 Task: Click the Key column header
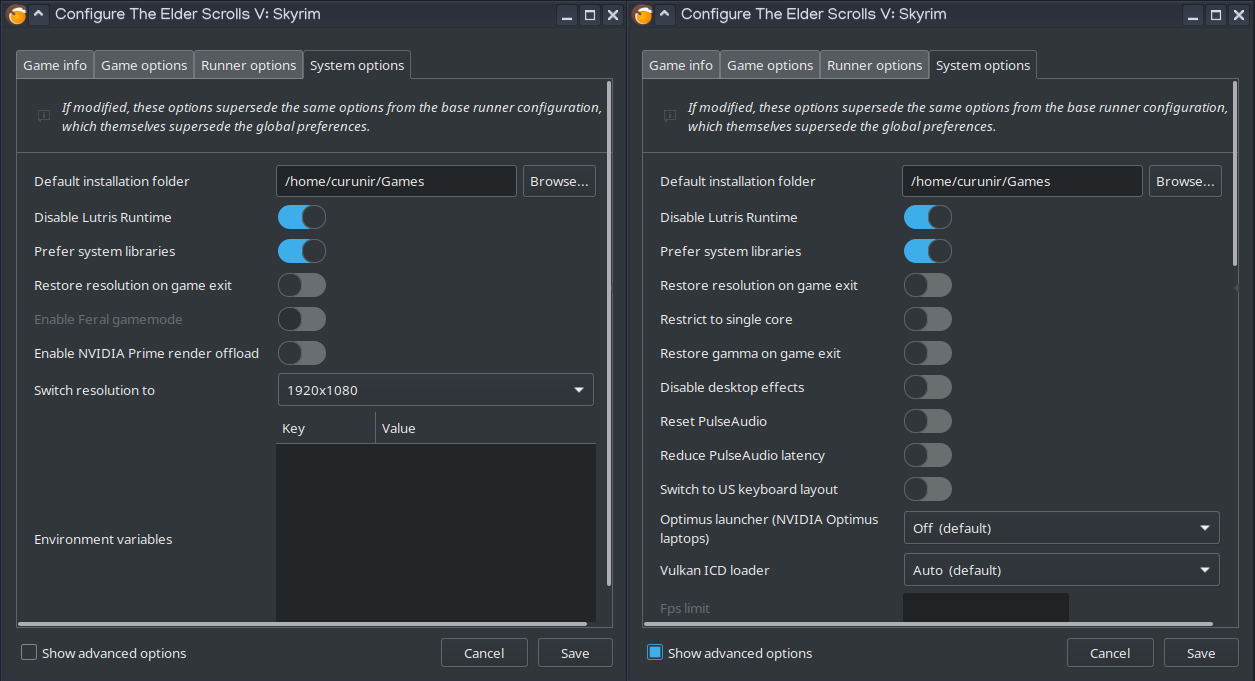pos(326,428)
